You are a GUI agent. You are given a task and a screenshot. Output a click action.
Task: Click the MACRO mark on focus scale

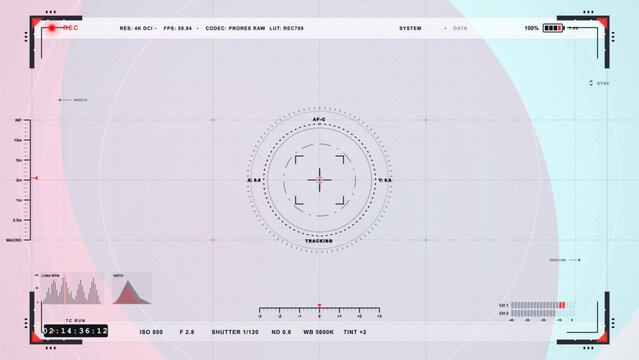point(13,240)
